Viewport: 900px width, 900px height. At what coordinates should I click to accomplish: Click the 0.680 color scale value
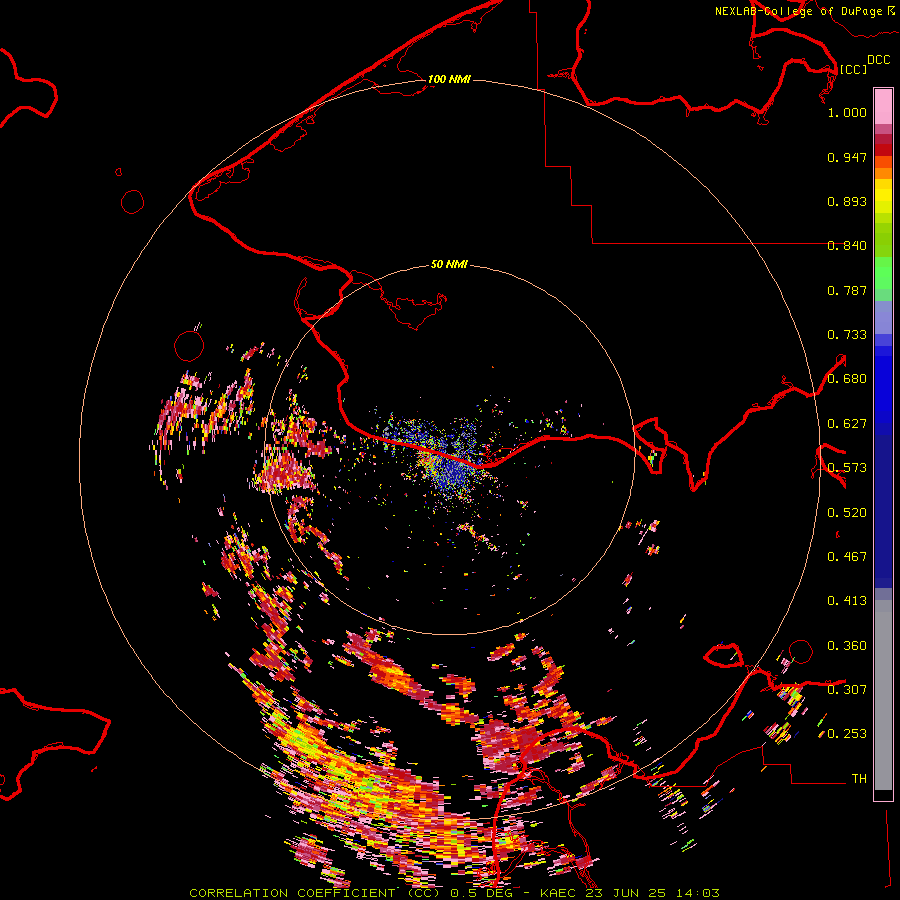[847, 379]
